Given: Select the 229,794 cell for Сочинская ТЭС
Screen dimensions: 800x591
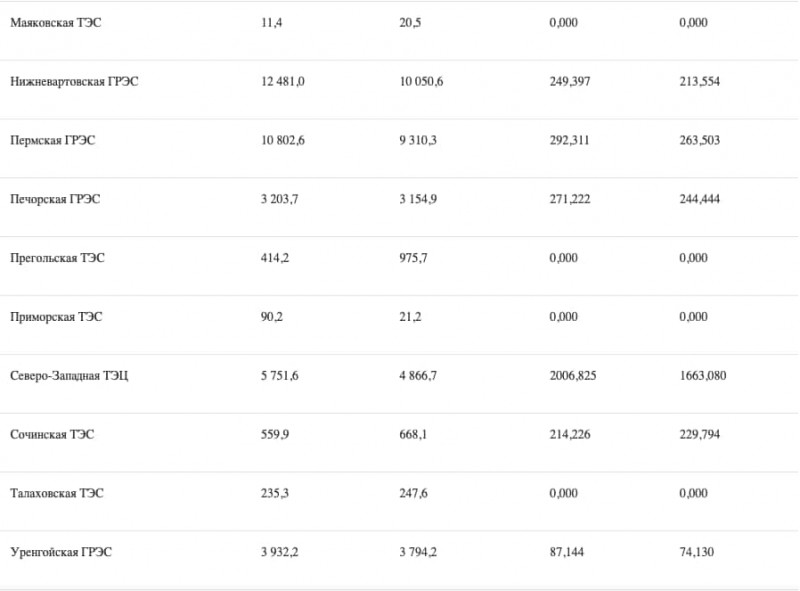Looking at the screenshot, I should point(699,435).
